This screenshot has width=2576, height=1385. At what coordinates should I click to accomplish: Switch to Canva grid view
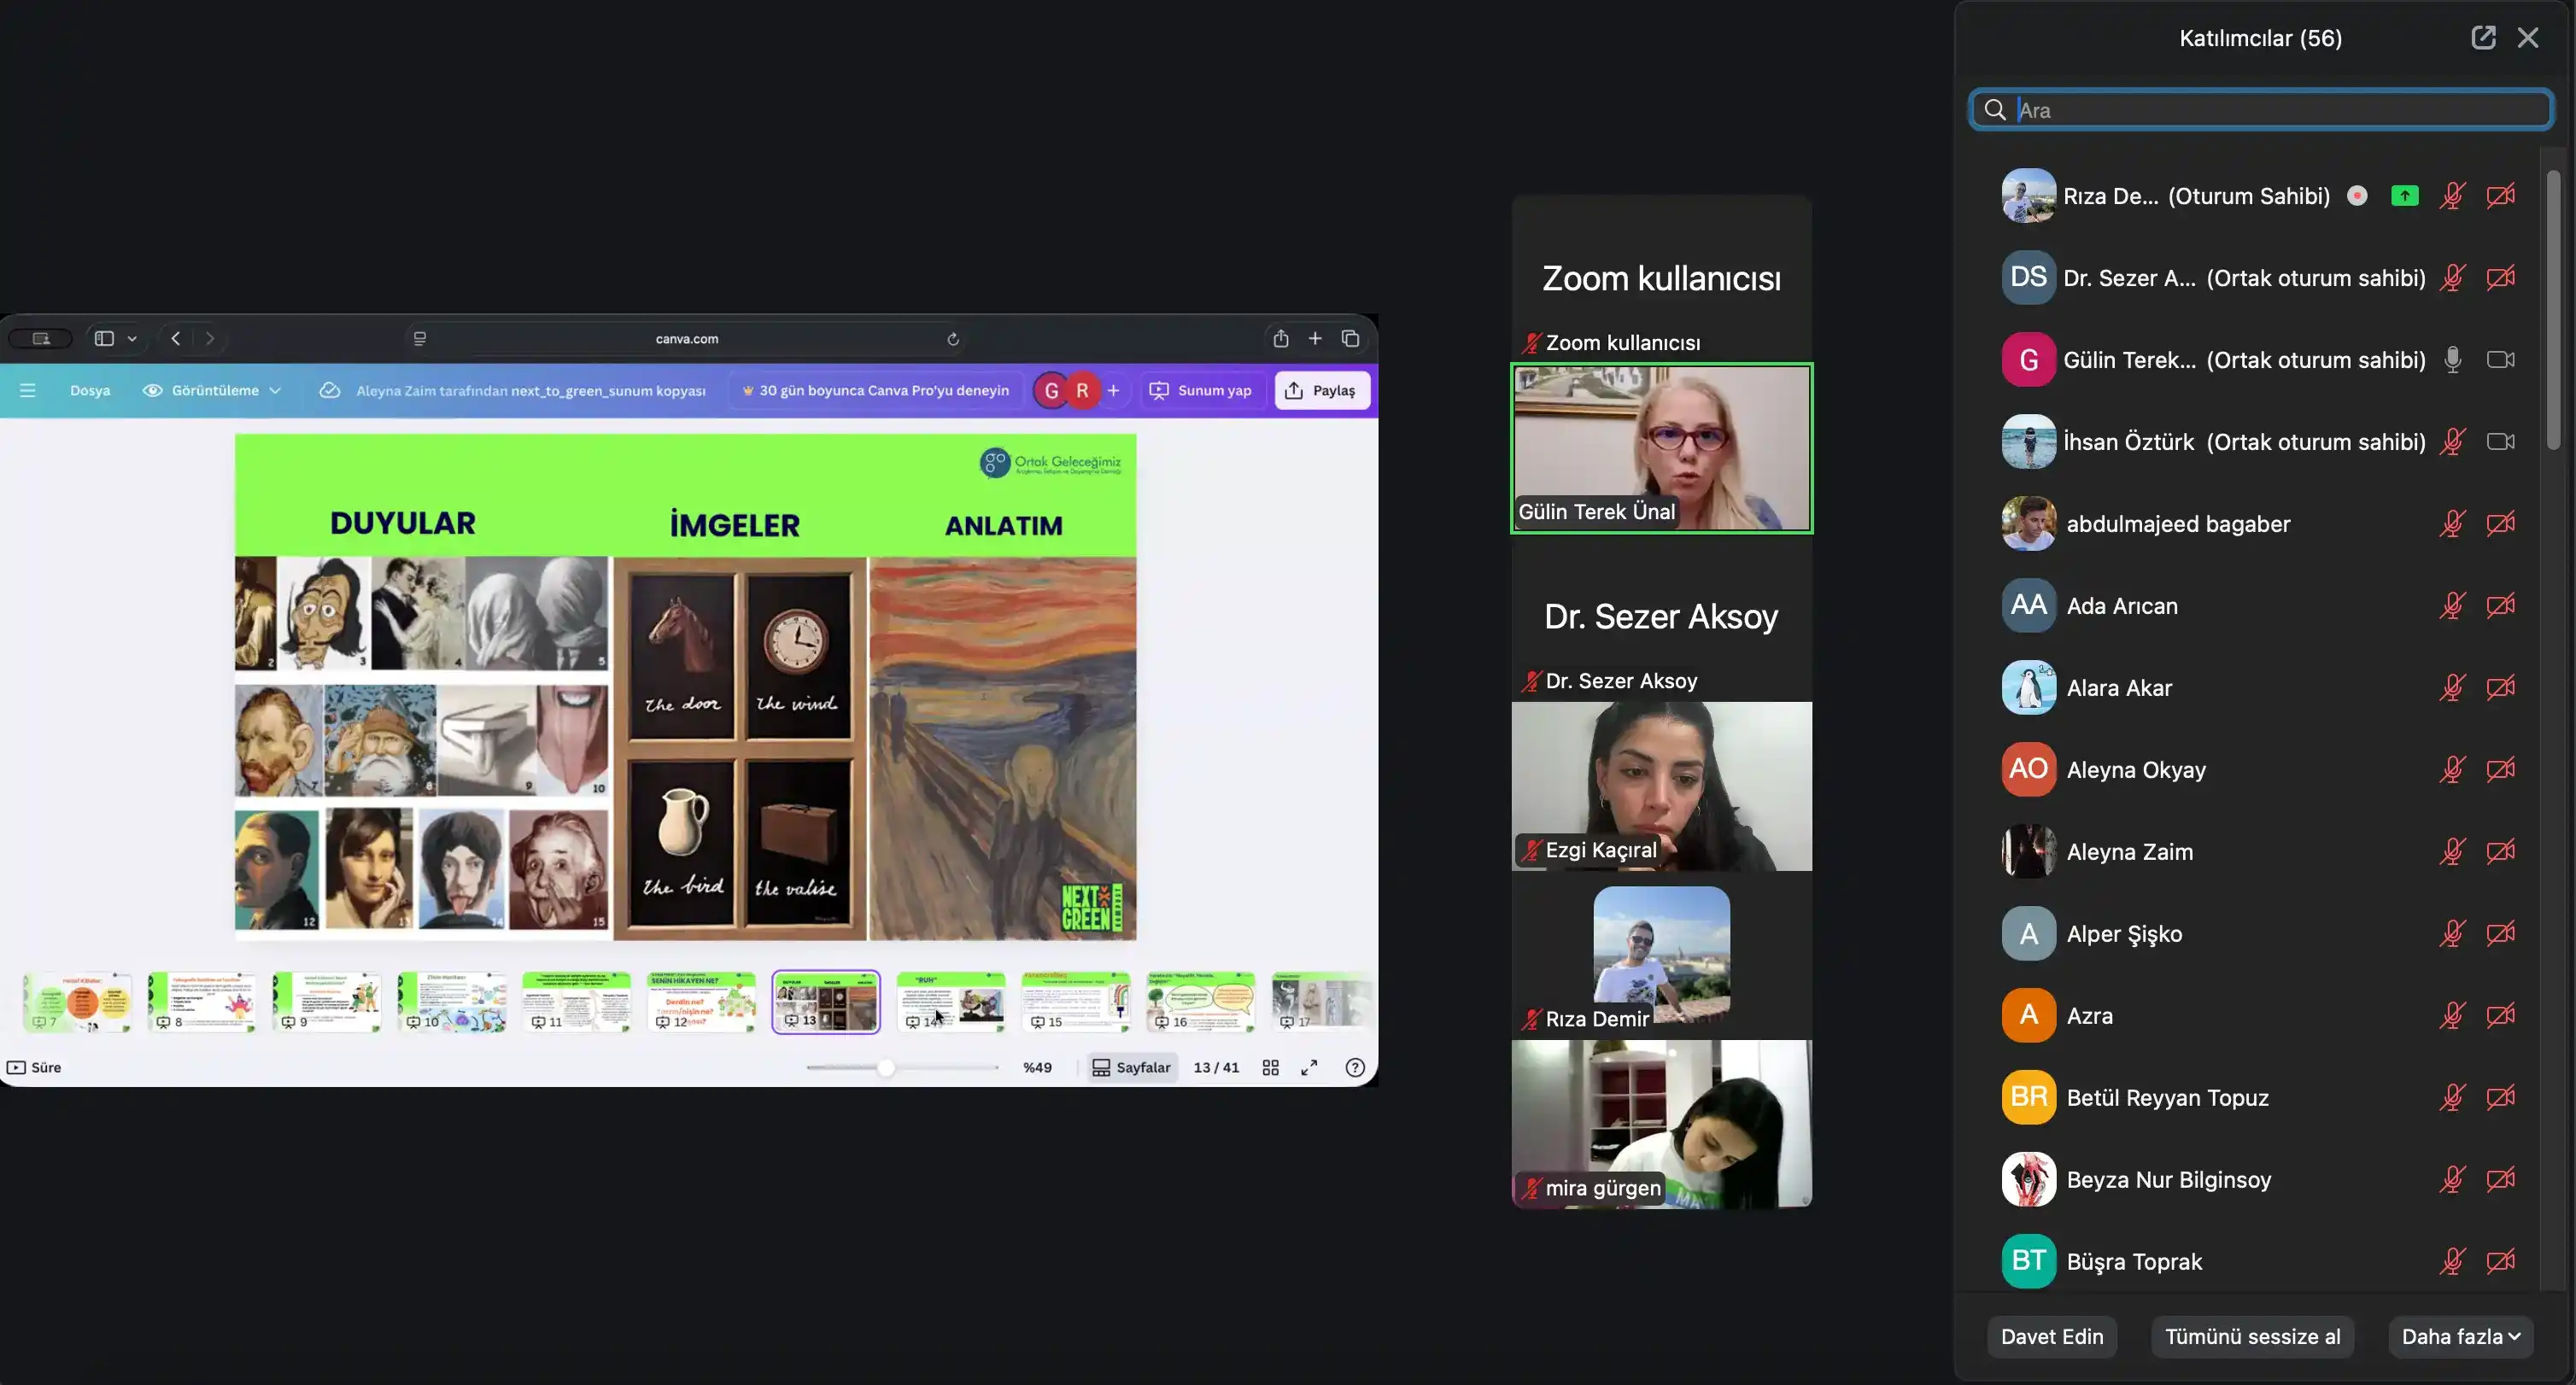[x=1270, y=1067]
